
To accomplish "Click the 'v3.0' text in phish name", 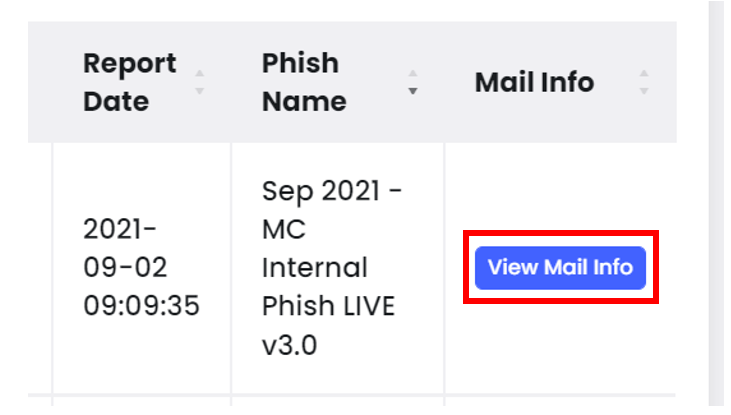I will coord(290,345).
